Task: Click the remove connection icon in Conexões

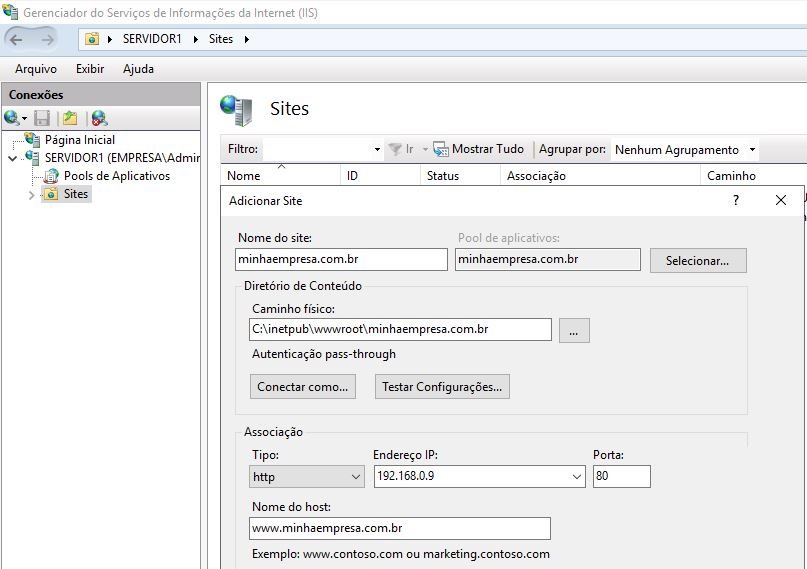Action: click(x=99, y=118)
